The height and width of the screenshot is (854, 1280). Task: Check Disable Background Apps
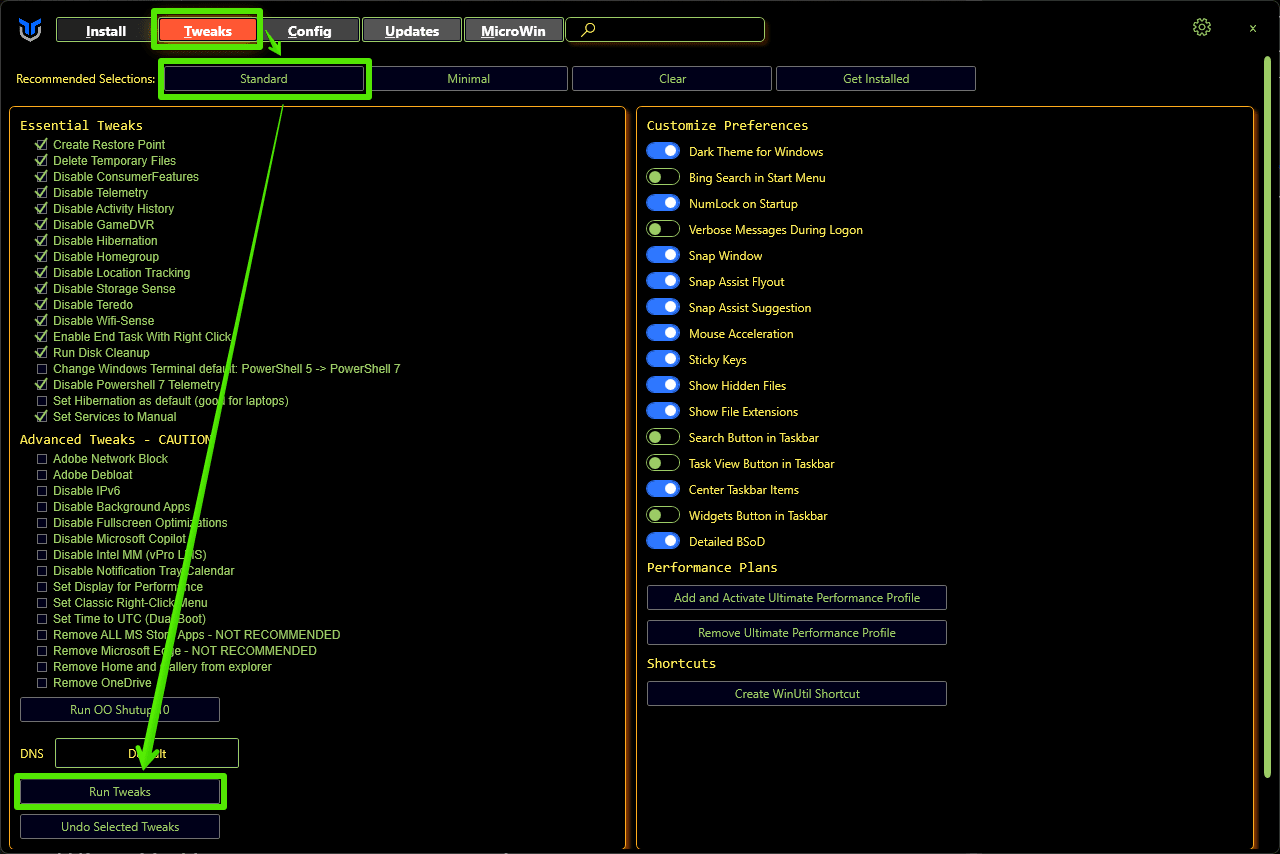pyautogui.click(x=42, y=507)
